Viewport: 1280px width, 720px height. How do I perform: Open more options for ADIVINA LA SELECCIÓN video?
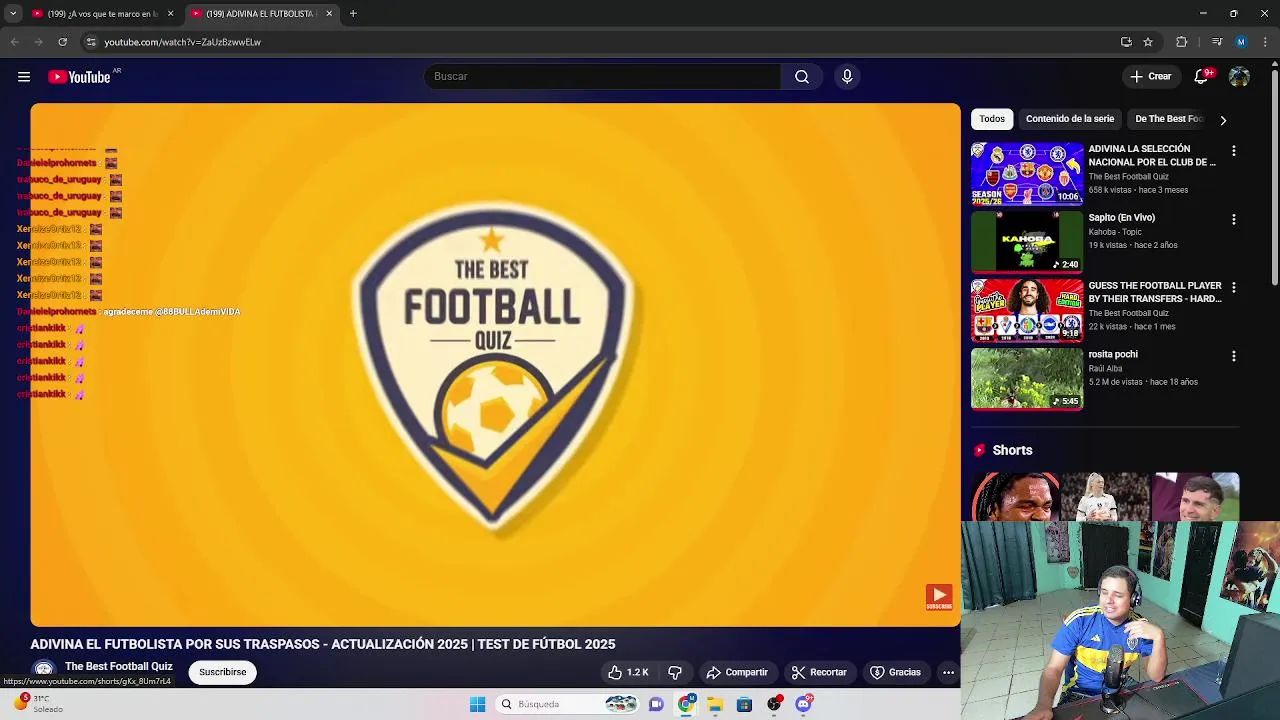click(1233, 151)
